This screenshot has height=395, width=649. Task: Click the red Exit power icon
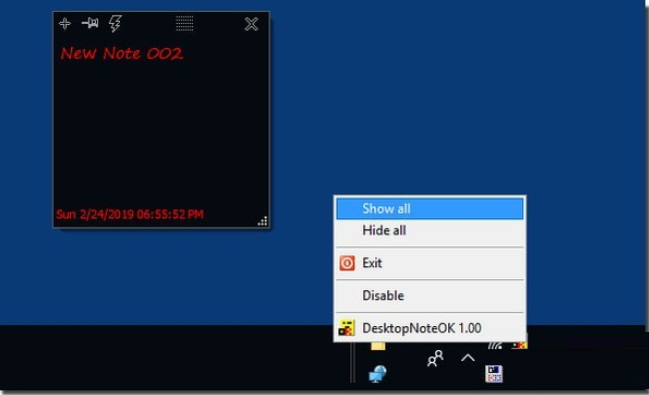tap(347, 263)
